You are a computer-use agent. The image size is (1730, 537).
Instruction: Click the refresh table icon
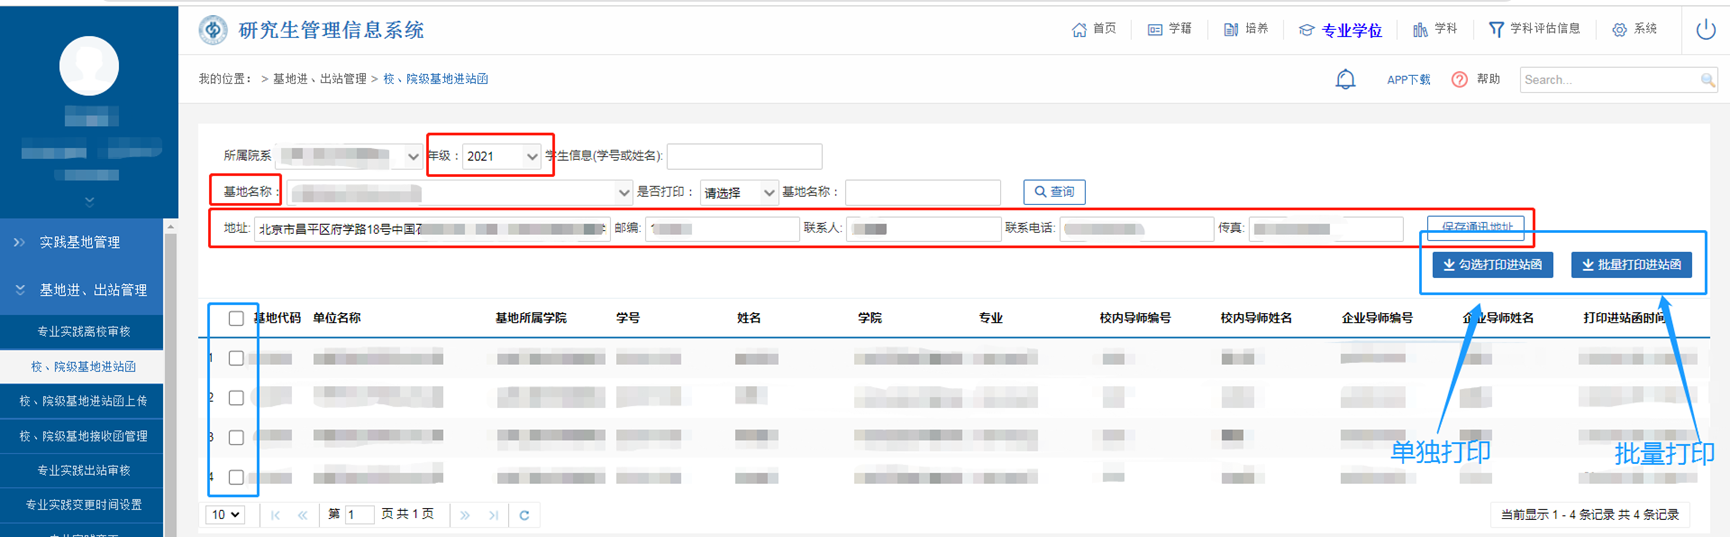(x=524, y=515)
